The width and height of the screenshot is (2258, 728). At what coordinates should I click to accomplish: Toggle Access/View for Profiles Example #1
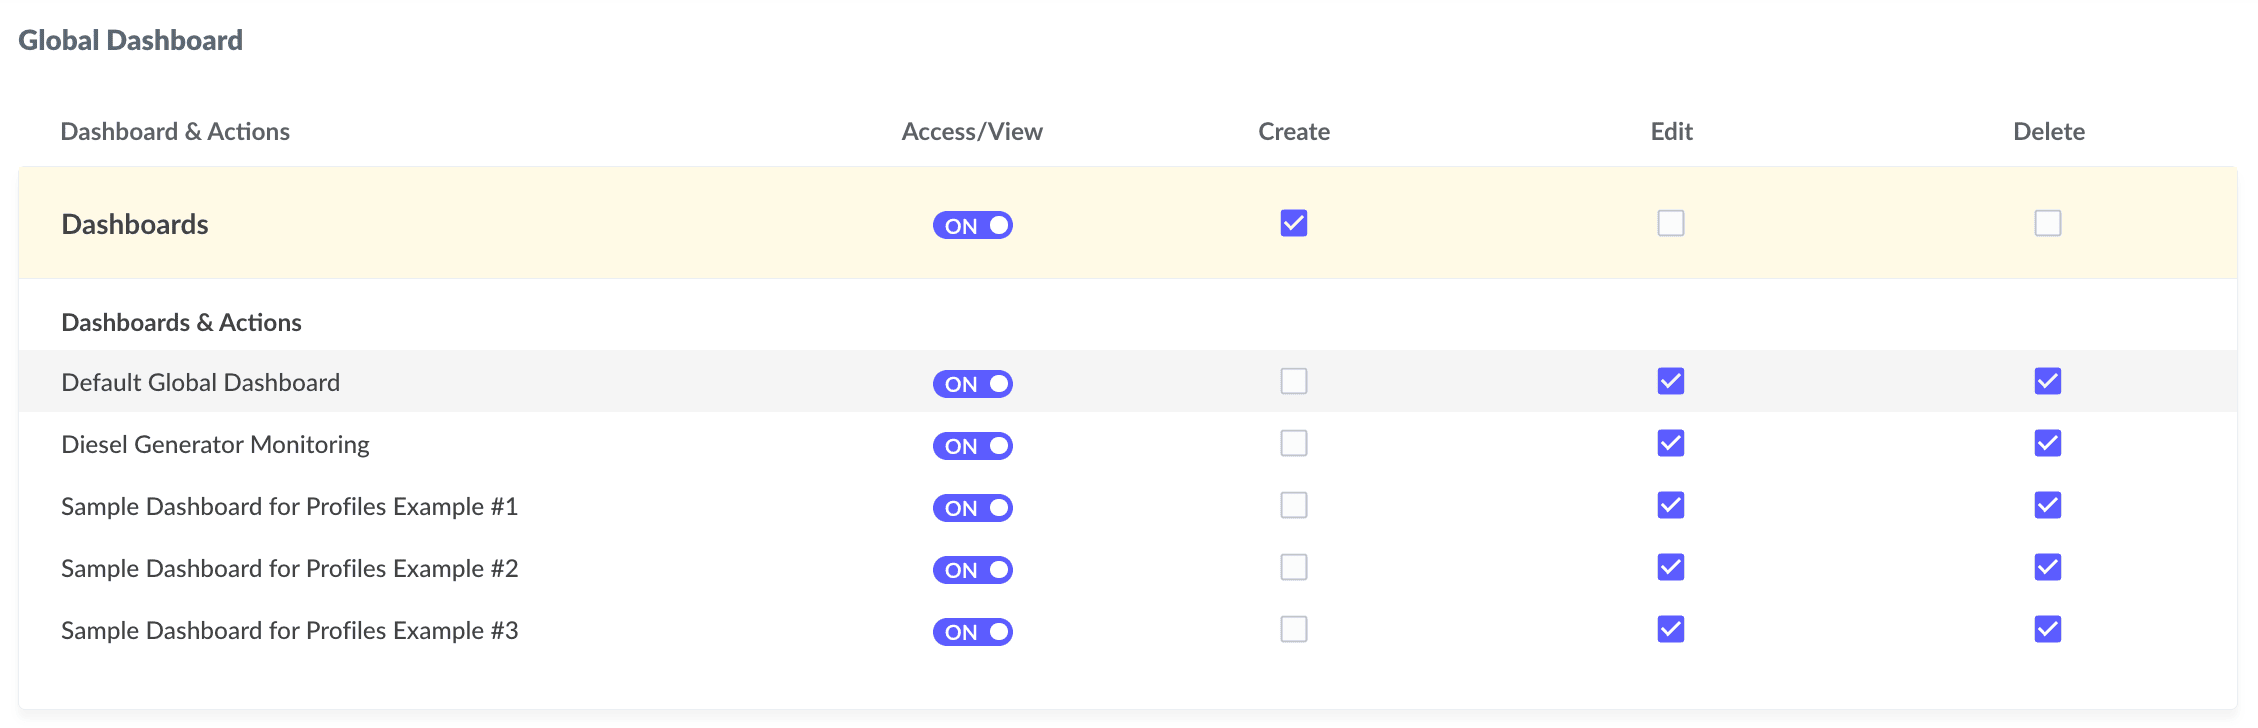click(x=973, y=508)
